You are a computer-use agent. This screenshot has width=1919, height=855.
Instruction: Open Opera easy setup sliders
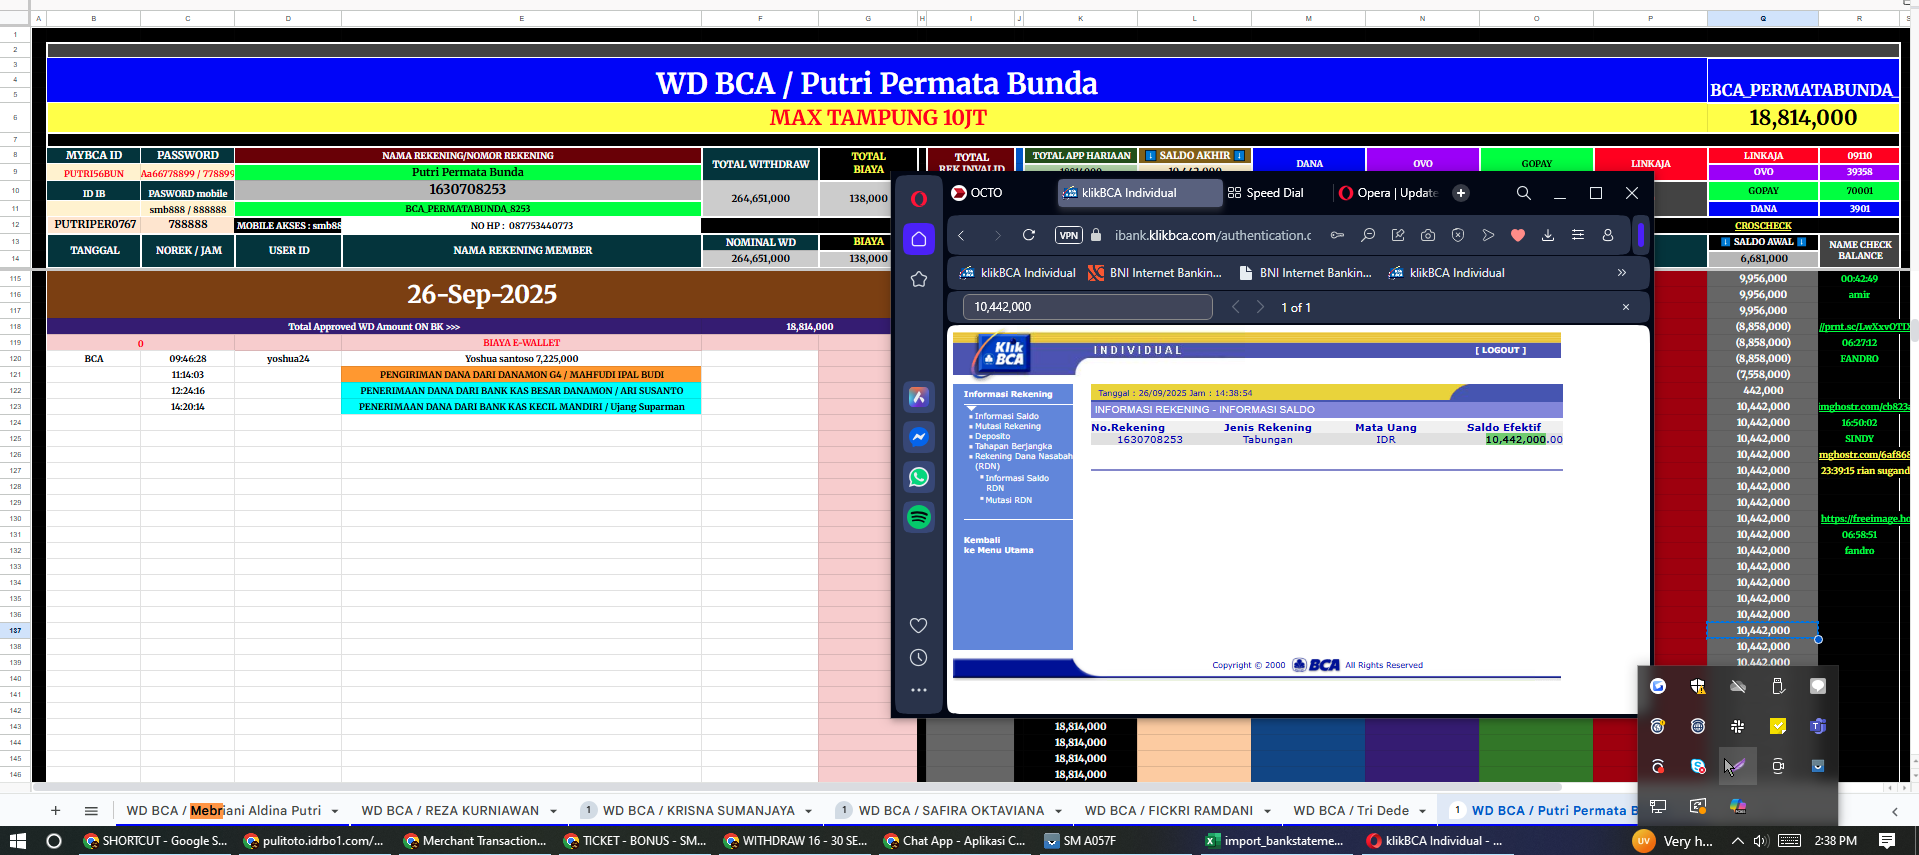point(1577,235)
